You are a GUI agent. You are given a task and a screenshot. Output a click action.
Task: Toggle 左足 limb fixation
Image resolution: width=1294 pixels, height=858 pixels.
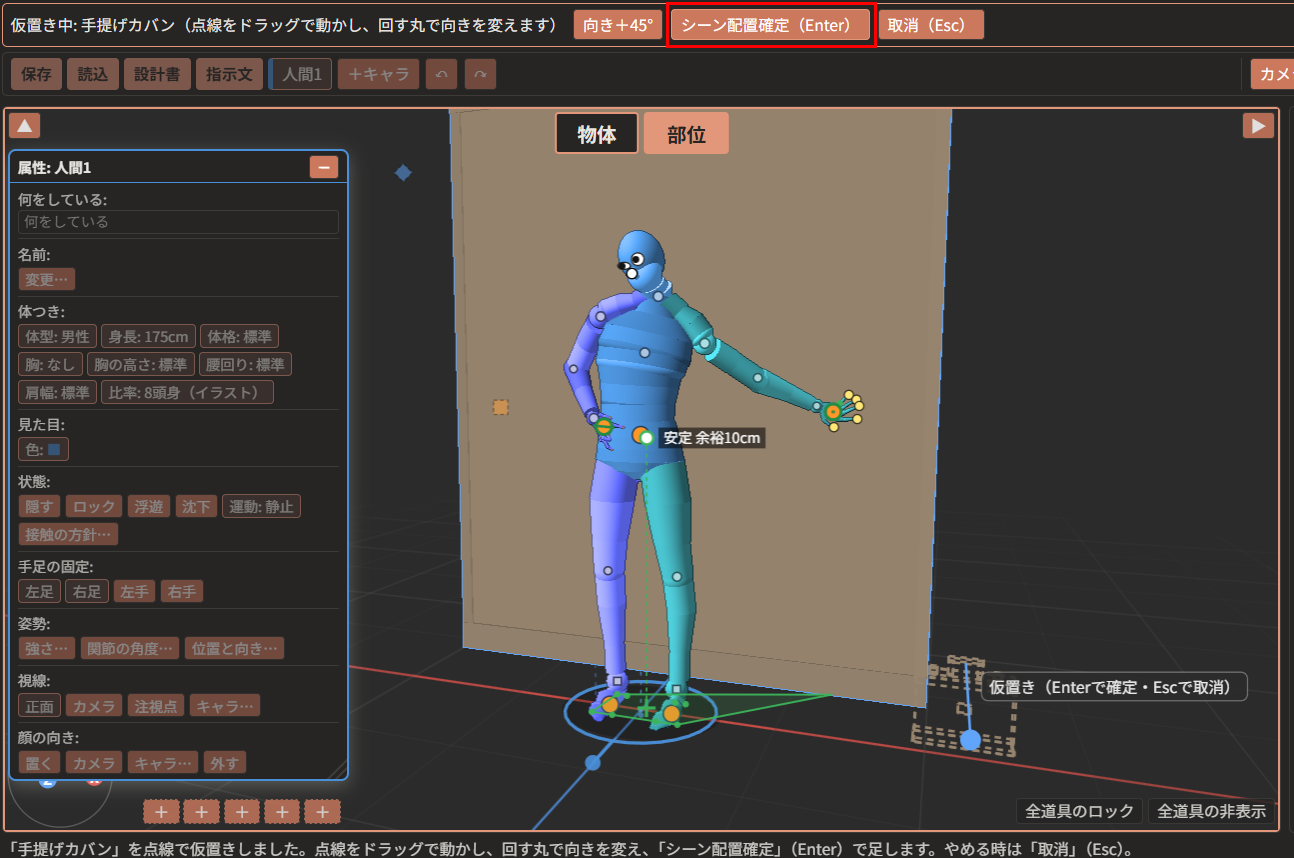40,591
